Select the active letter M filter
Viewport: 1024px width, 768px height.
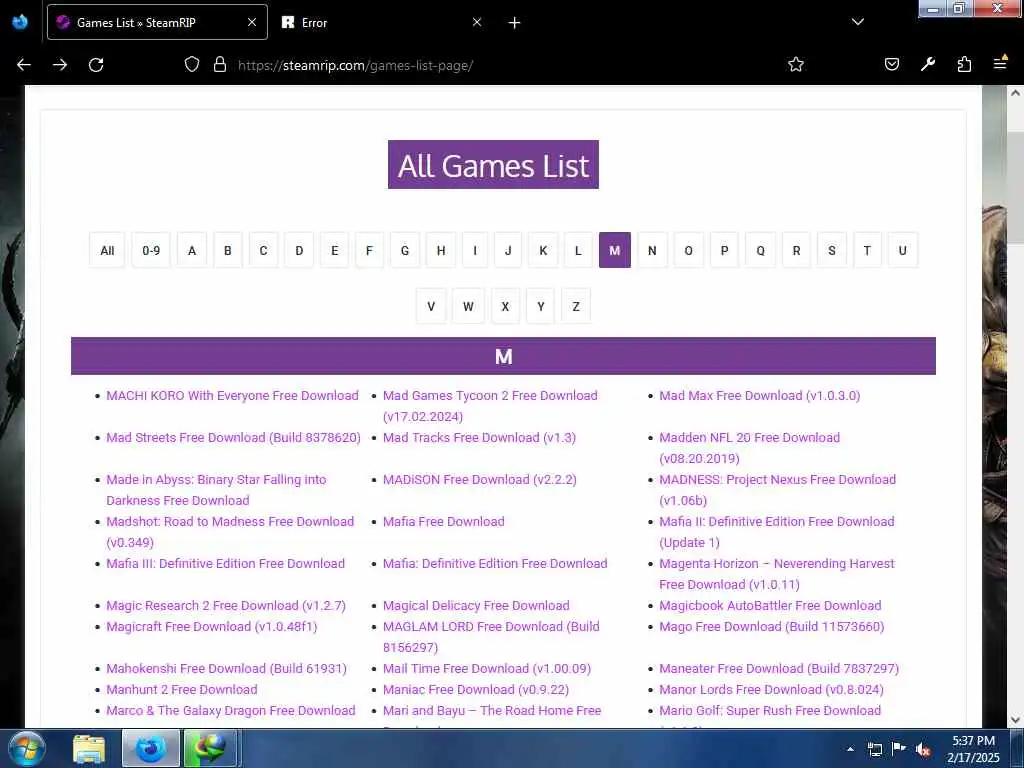(x=615, y=250)
